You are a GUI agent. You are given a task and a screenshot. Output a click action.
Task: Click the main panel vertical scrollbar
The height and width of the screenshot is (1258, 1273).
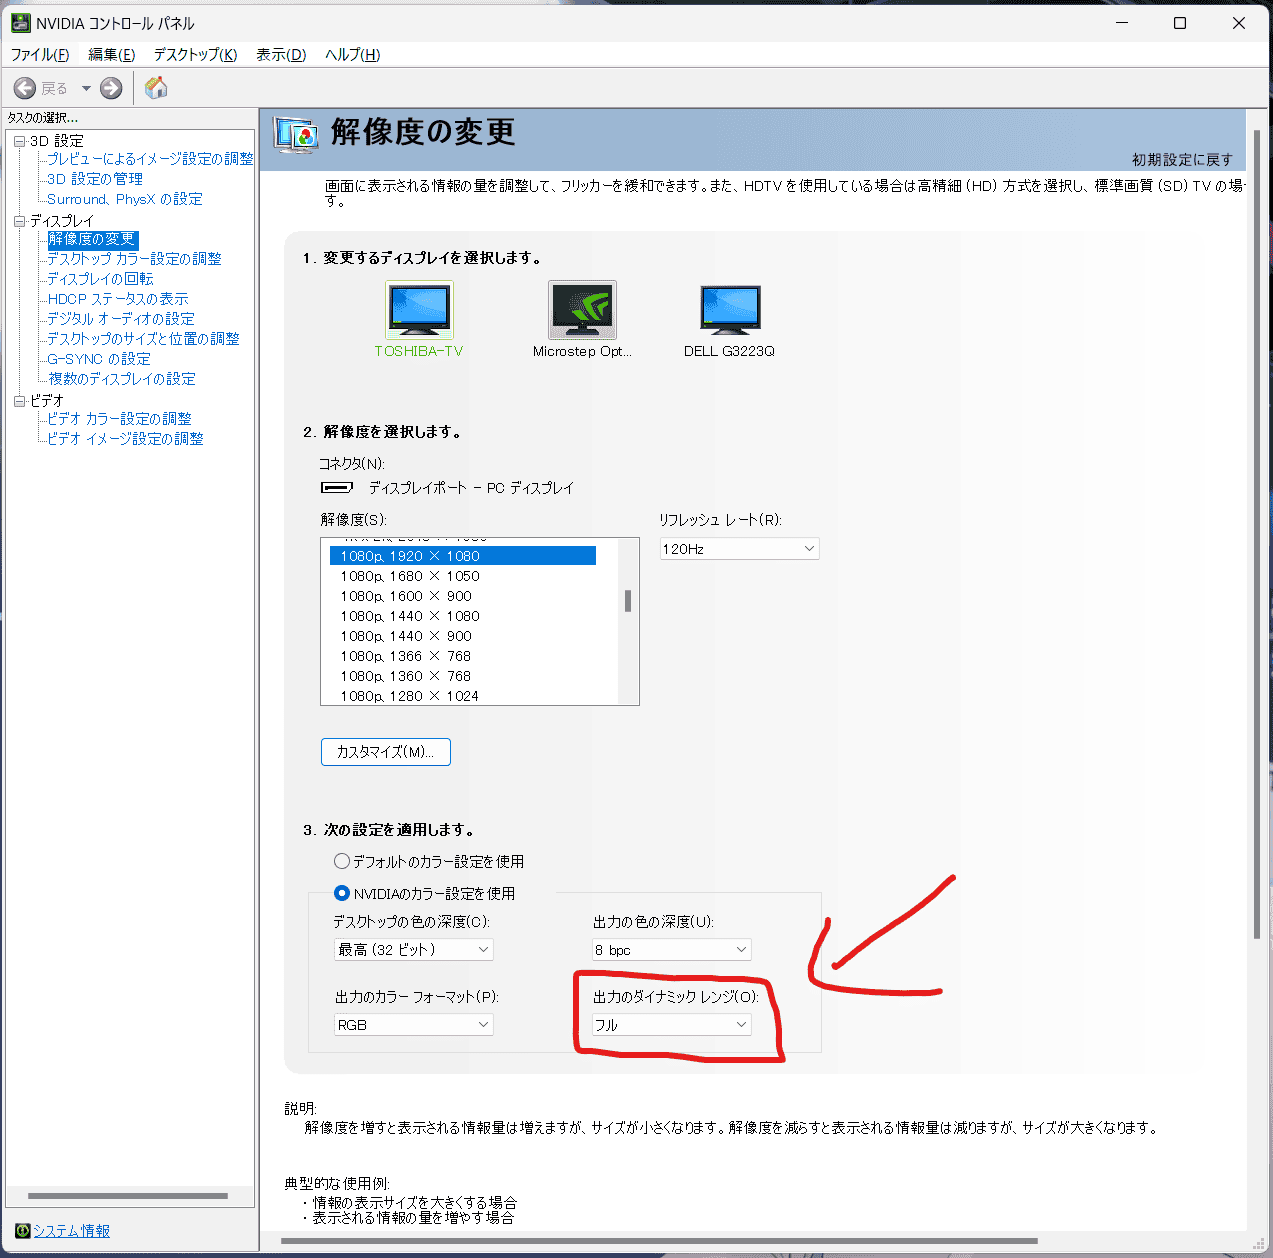coord(1257,533)
